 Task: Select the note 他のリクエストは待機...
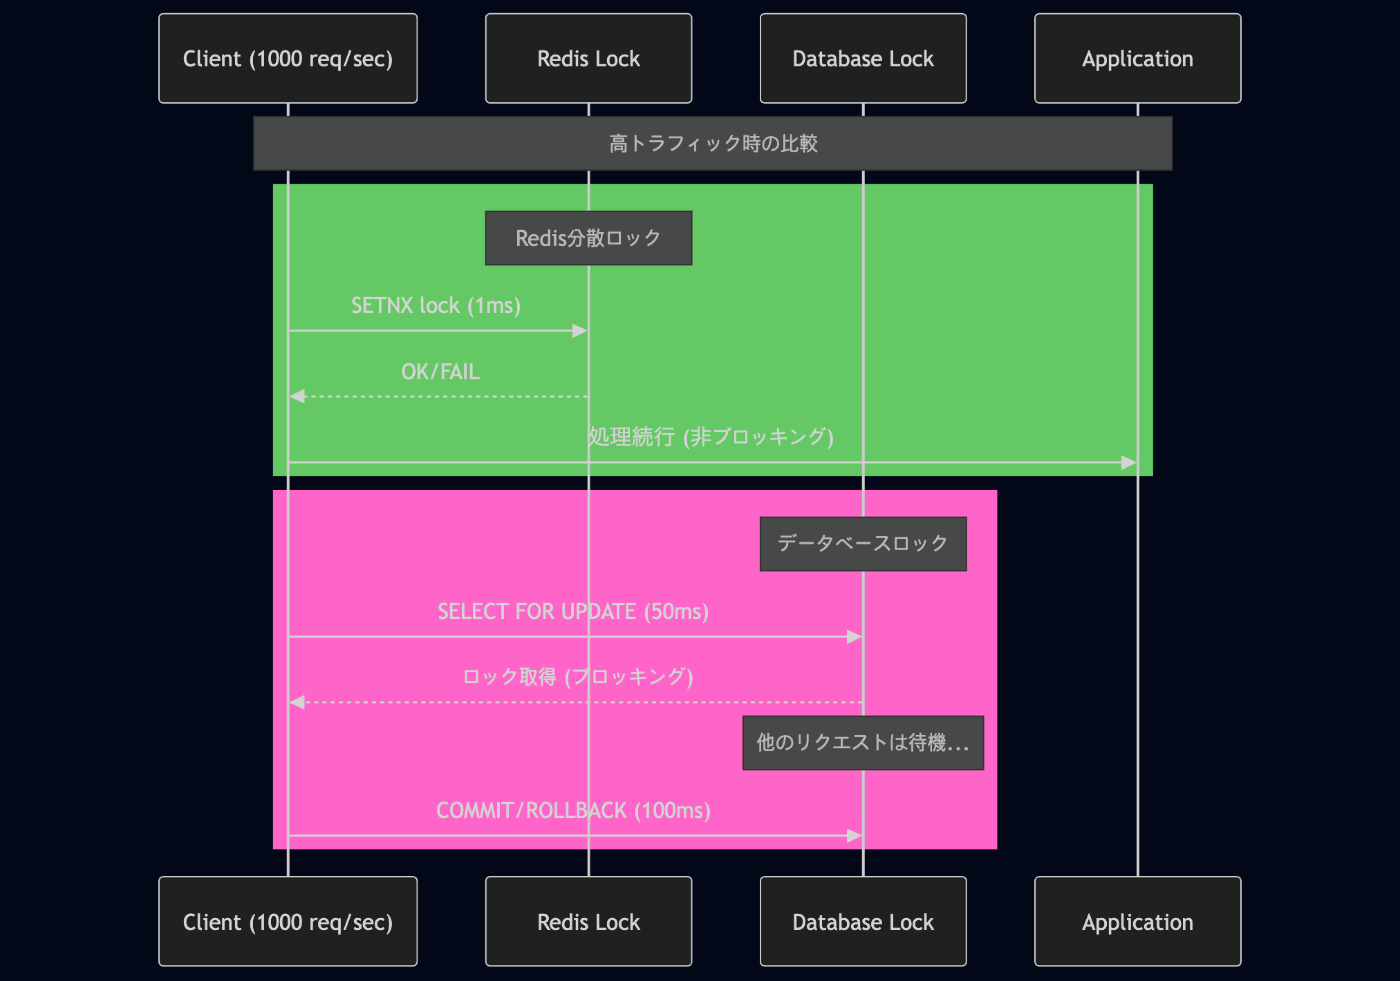[x=863, y=743]
